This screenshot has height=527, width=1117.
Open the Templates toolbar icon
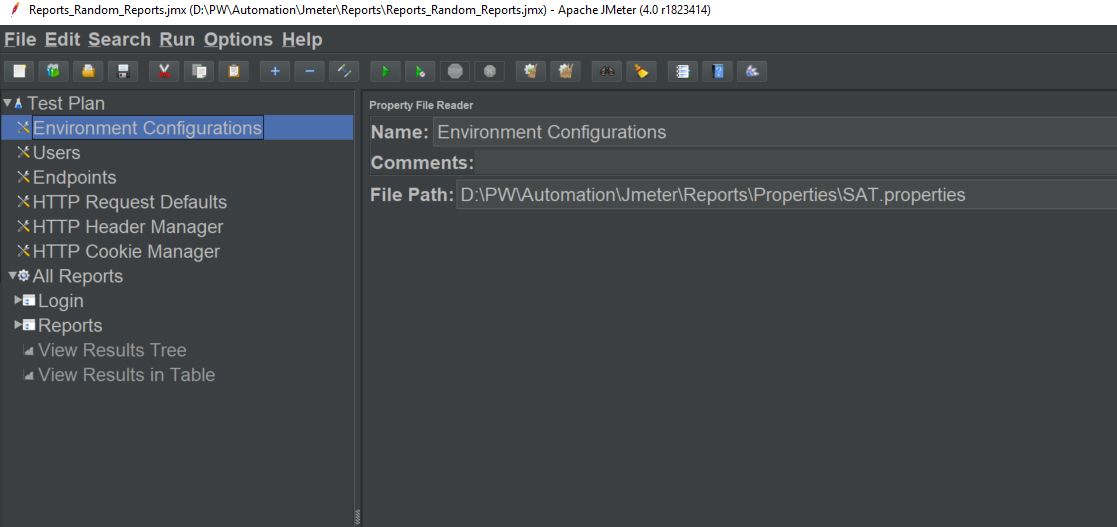(x=53, y=71)
